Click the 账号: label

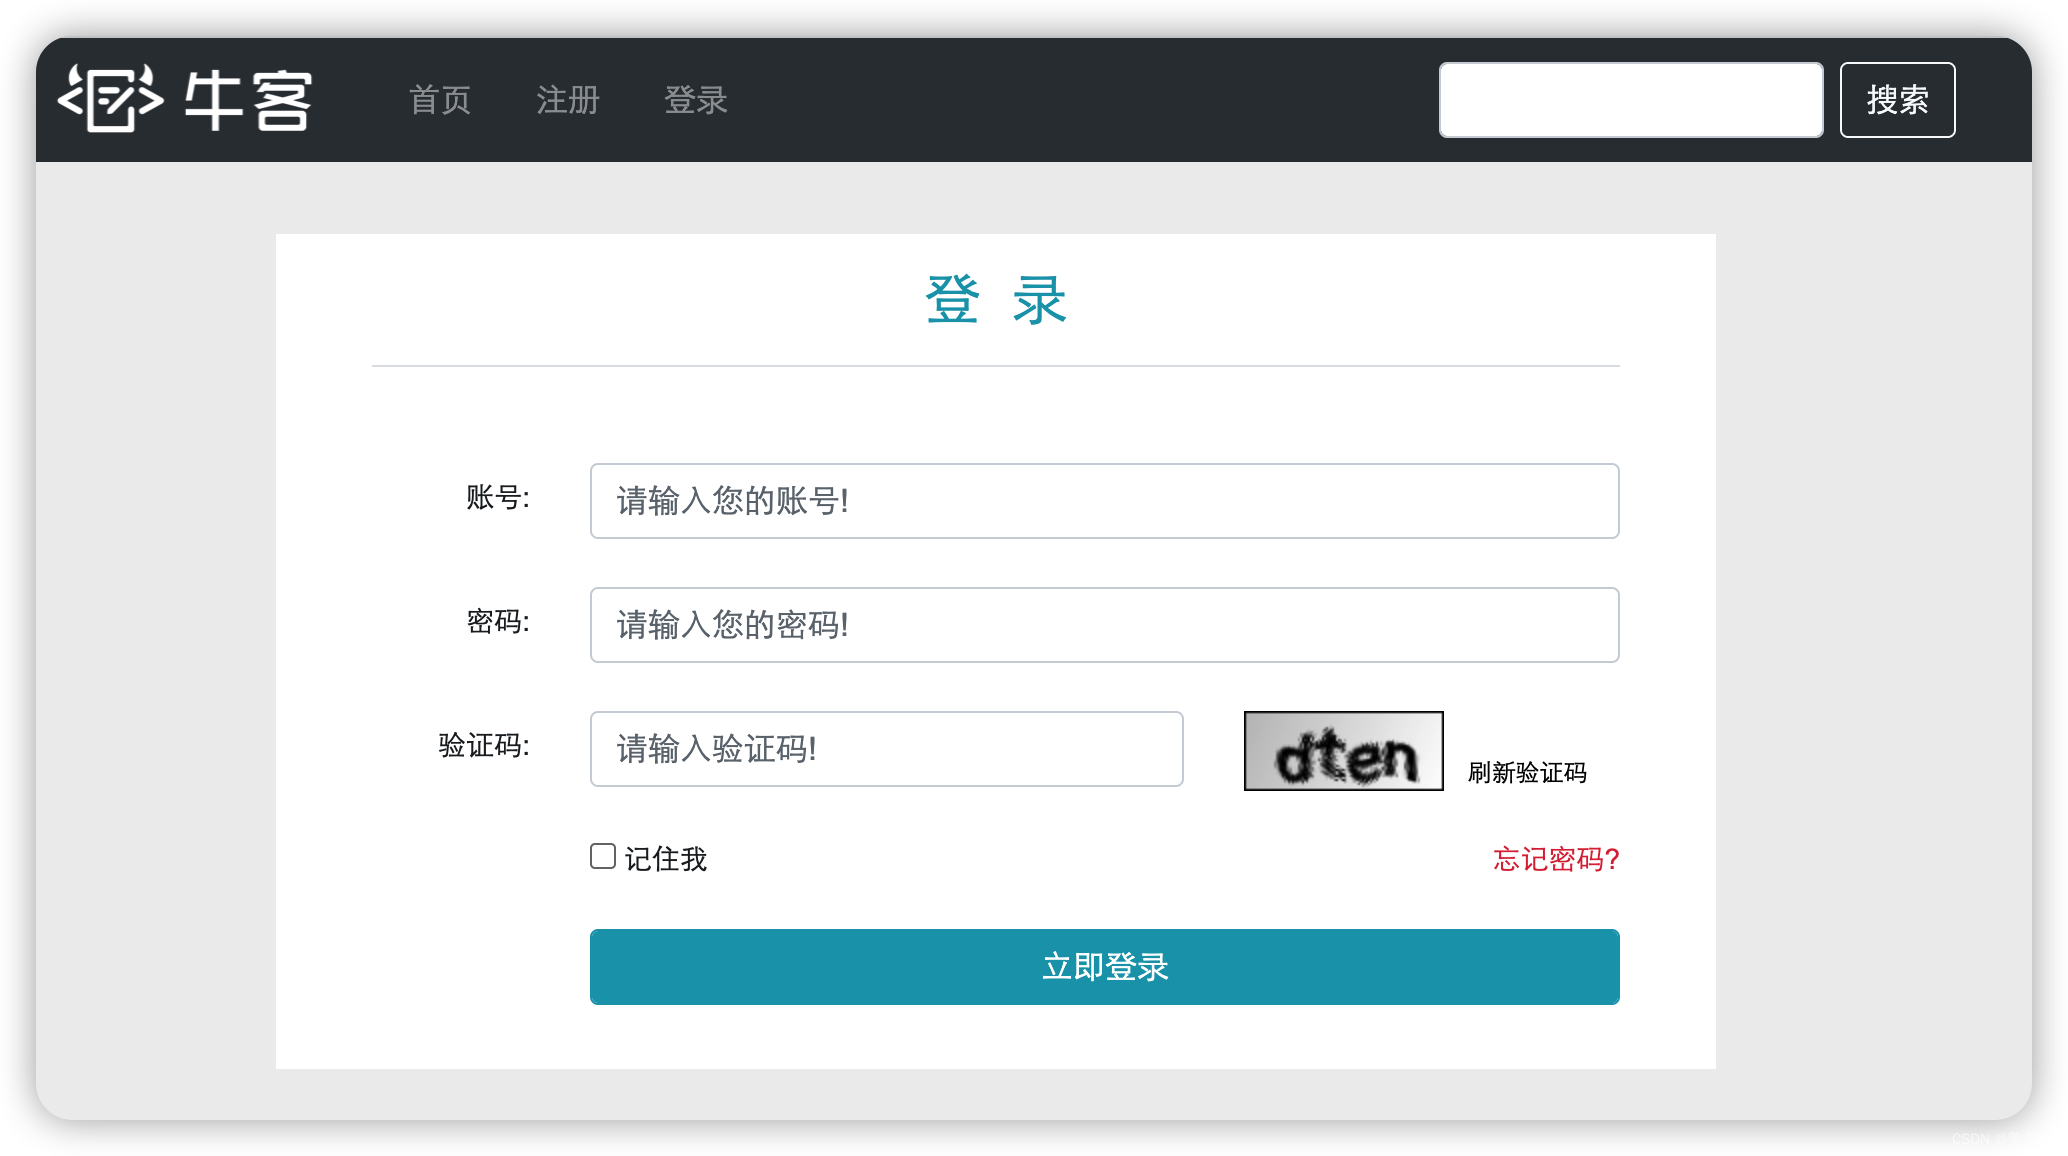coord(498,497)
